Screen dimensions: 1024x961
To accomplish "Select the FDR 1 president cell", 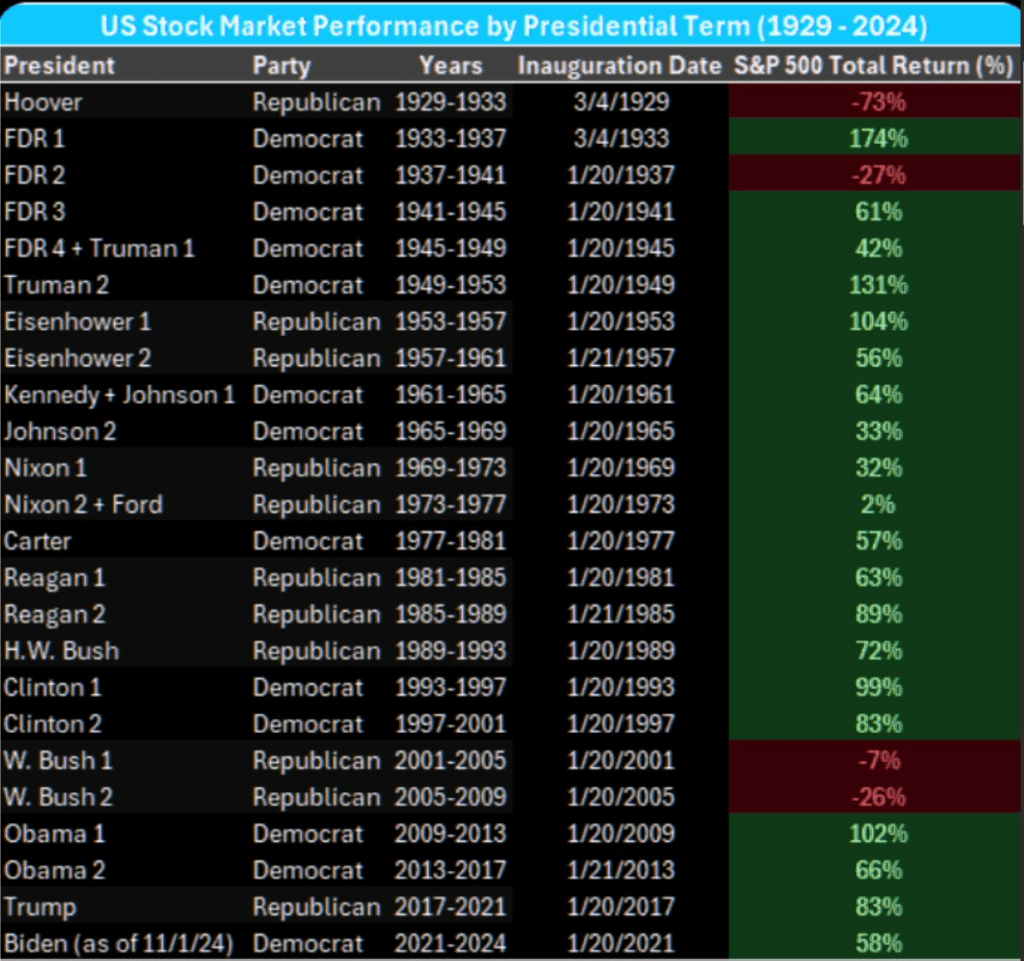I will pyautogui.click(x=60, y=138).
